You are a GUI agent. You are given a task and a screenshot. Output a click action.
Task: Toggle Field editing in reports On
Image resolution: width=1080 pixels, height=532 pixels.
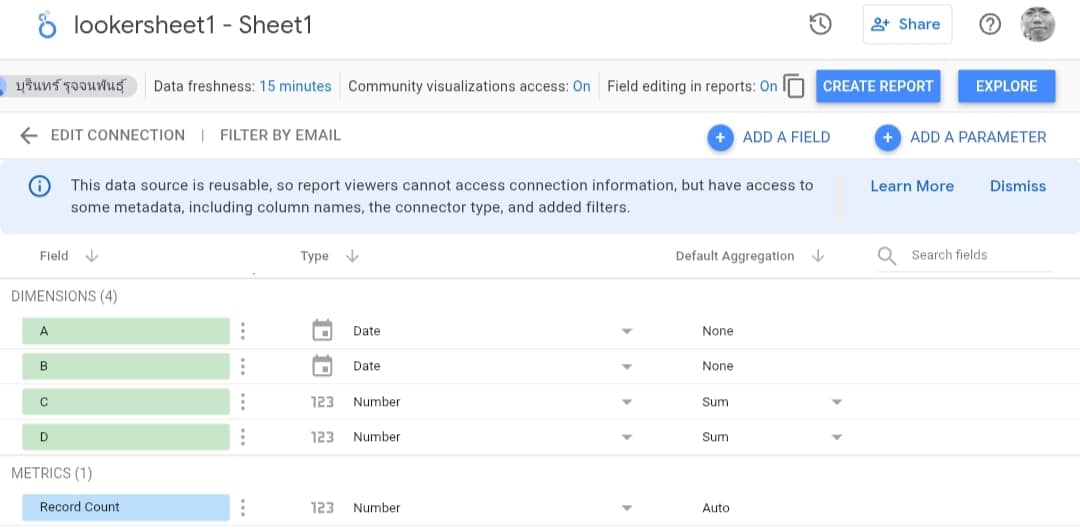tap(768, 87)
